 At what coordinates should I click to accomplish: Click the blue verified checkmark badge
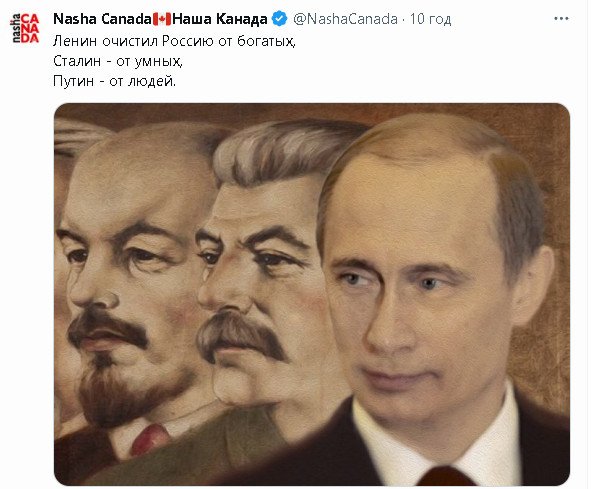click(279, 19)
